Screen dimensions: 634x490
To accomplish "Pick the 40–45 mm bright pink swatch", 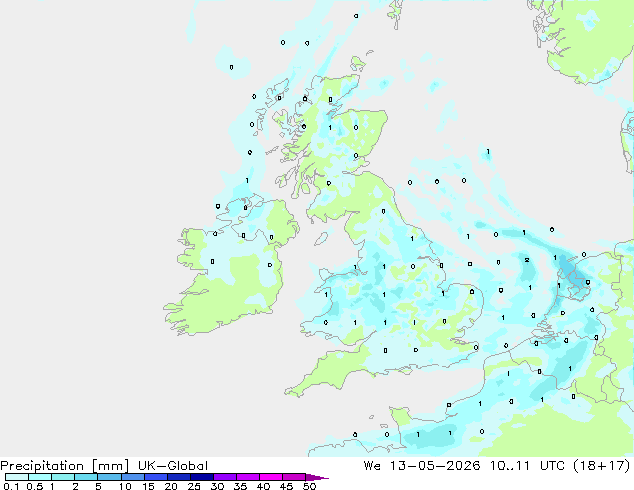I will coord(271,477).
